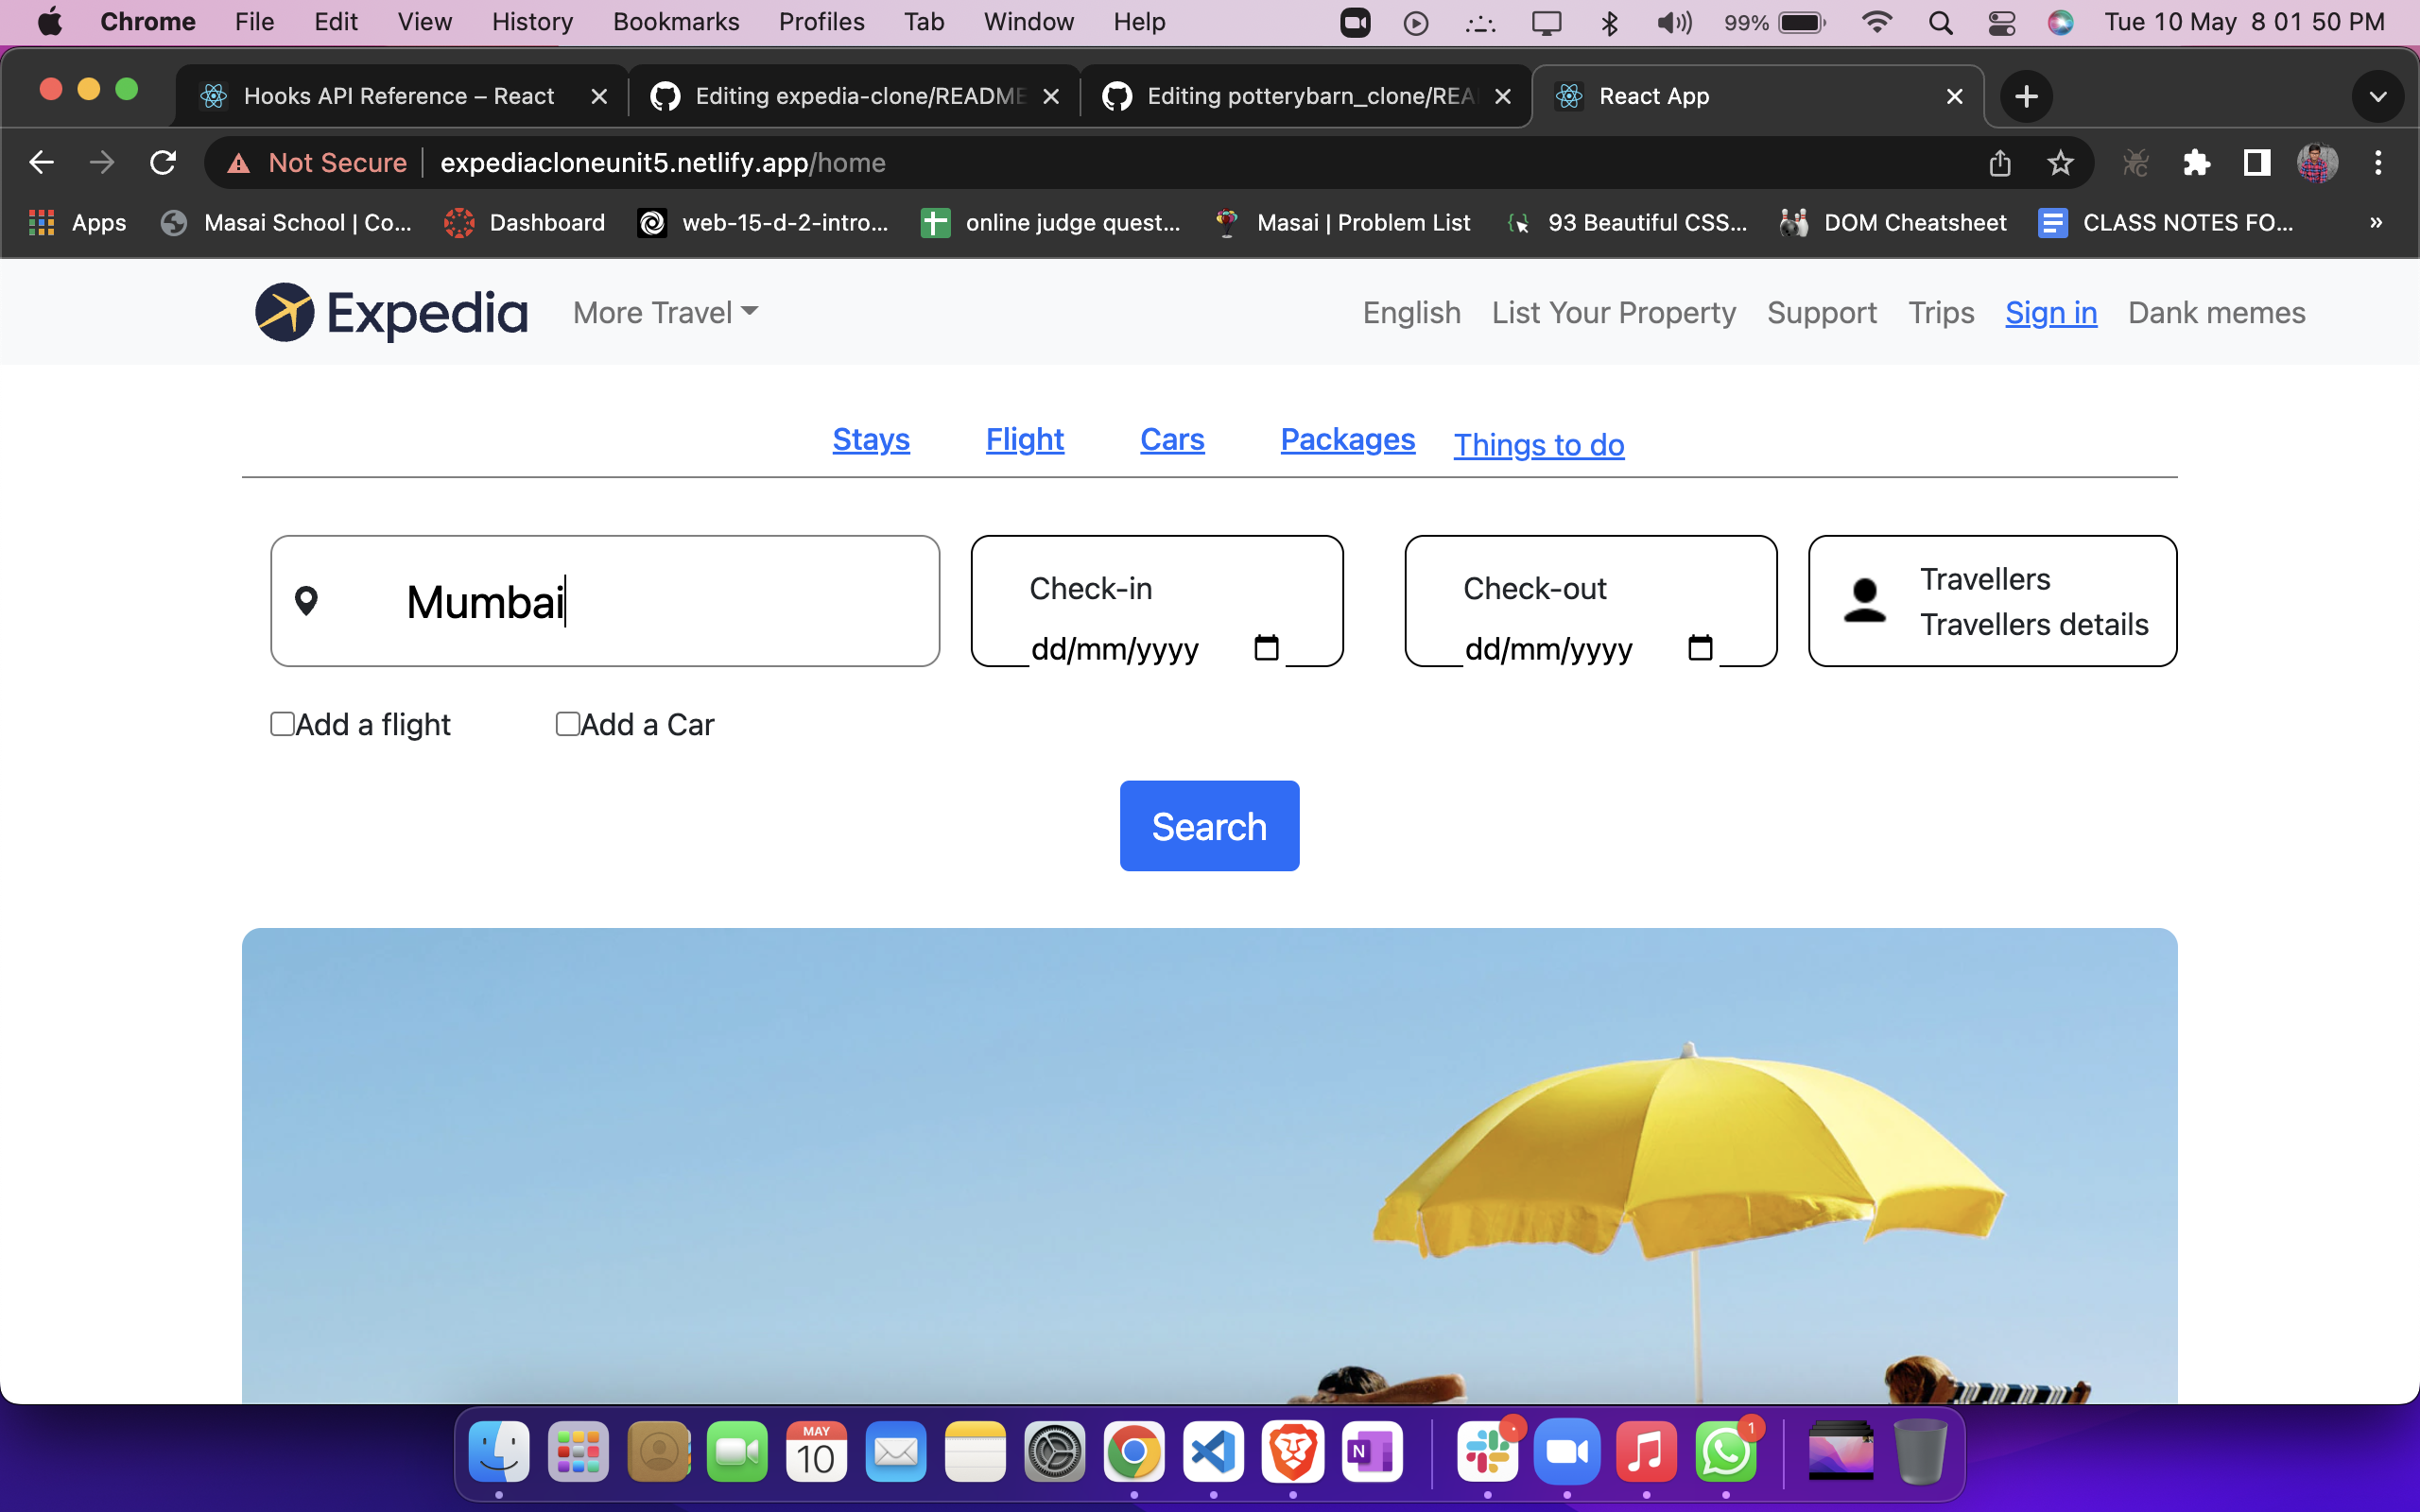Check the Add a flight checkbox

(282, 723)
